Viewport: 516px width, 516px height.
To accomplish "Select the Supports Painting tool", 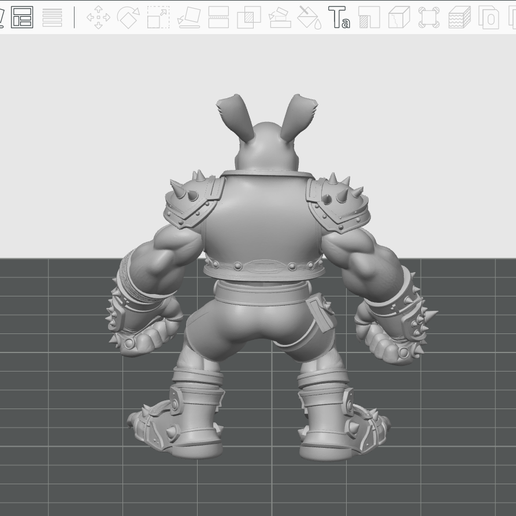I will 280,18.
